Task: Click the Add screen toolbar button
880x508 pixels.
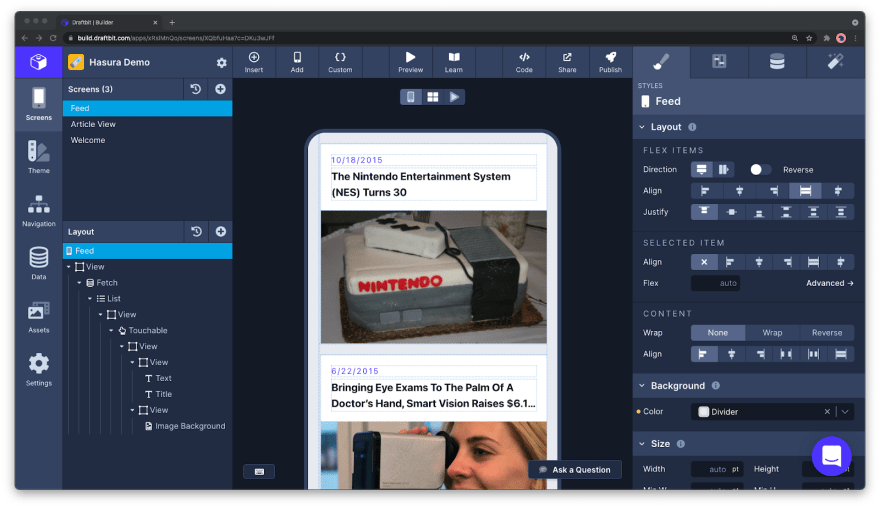Action: (x=297, y=62)
